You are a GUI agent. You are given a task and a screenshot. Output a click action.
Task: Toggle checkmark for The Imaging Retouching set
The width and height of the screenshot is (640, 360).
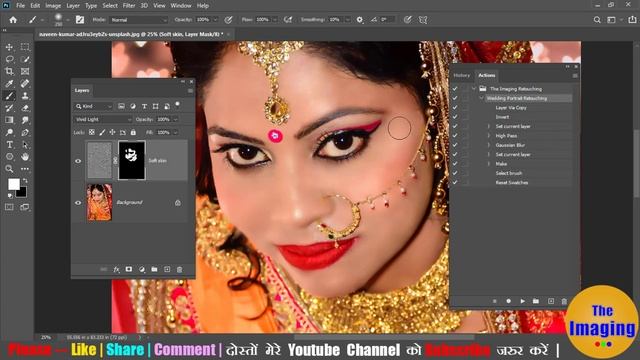click(x=455, y=89)
